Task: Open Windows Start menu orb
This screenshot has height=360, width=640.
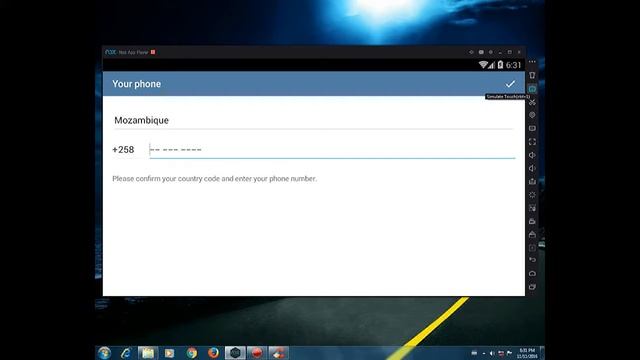Action: (104, 353)
